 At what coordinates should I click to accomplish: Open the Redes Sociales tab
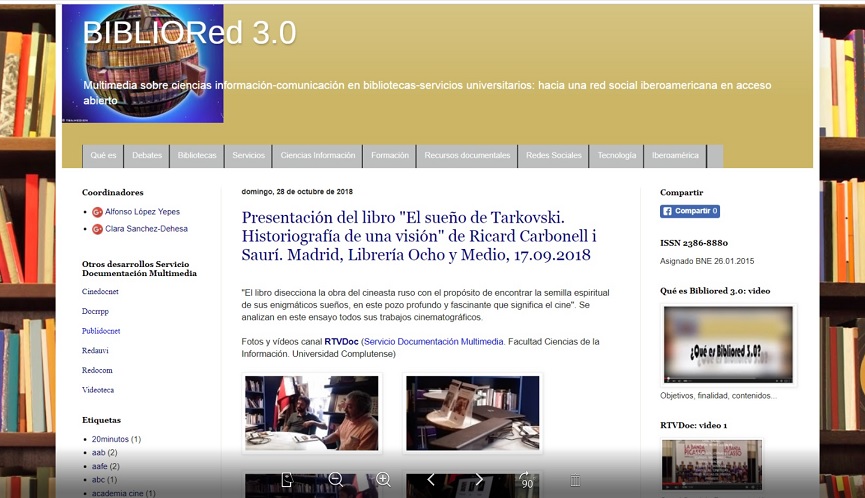click(x=553, y=156)
